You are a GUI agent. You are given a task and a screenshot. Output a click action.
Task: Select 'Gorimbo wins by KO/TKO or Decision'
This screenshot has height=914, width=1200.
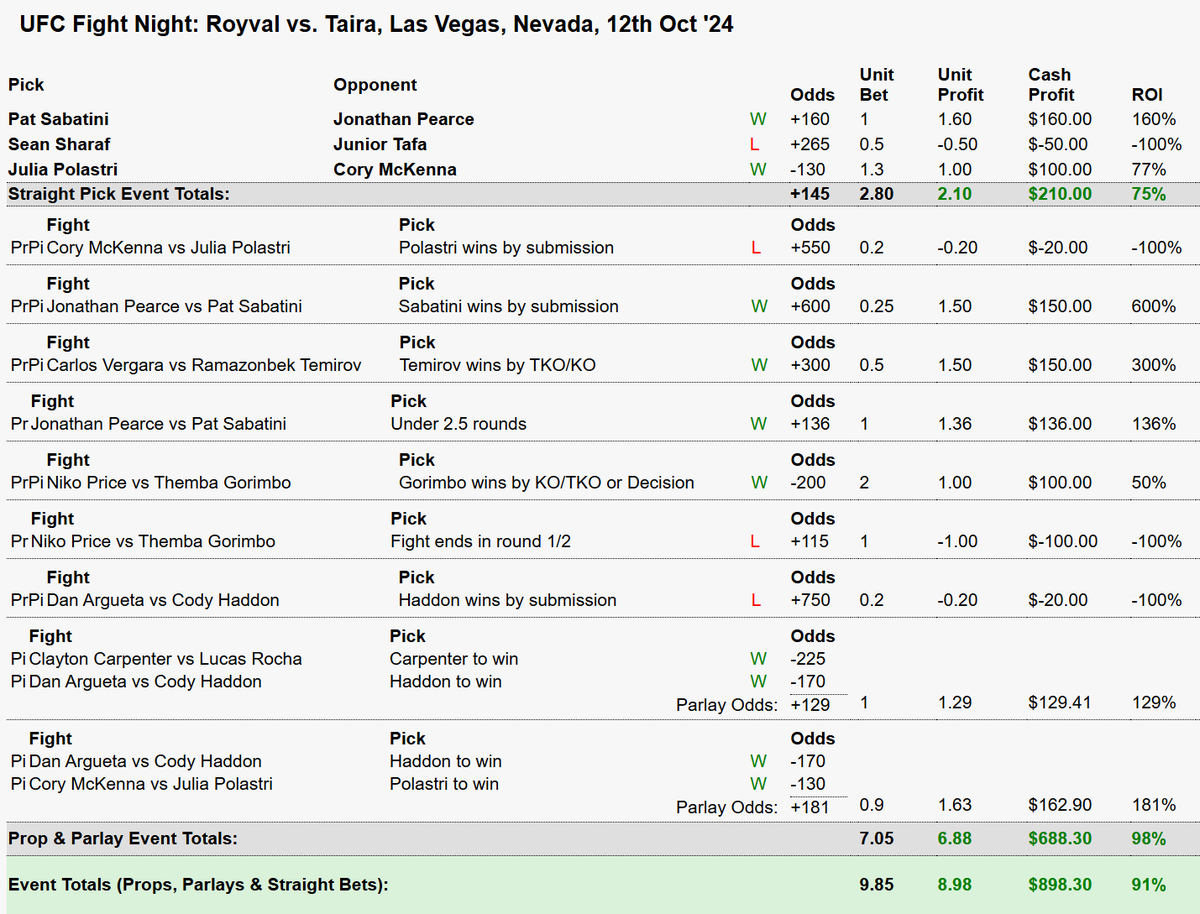(x=546, y=482)
